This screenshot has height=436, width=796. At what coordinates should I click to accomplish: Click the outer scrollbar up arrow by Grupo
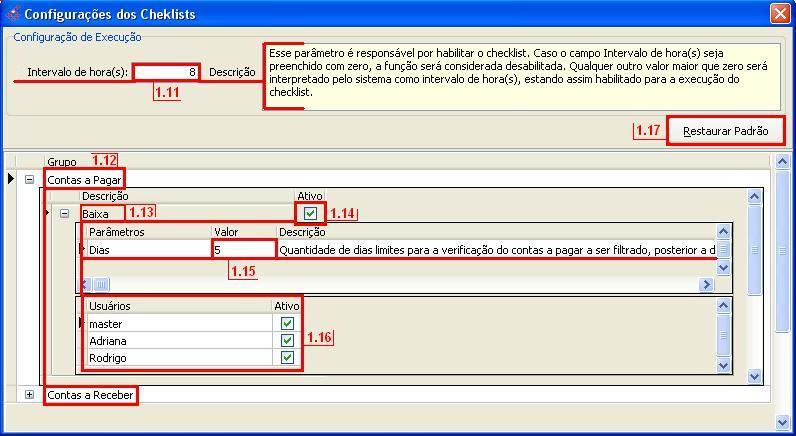[783, 161]
